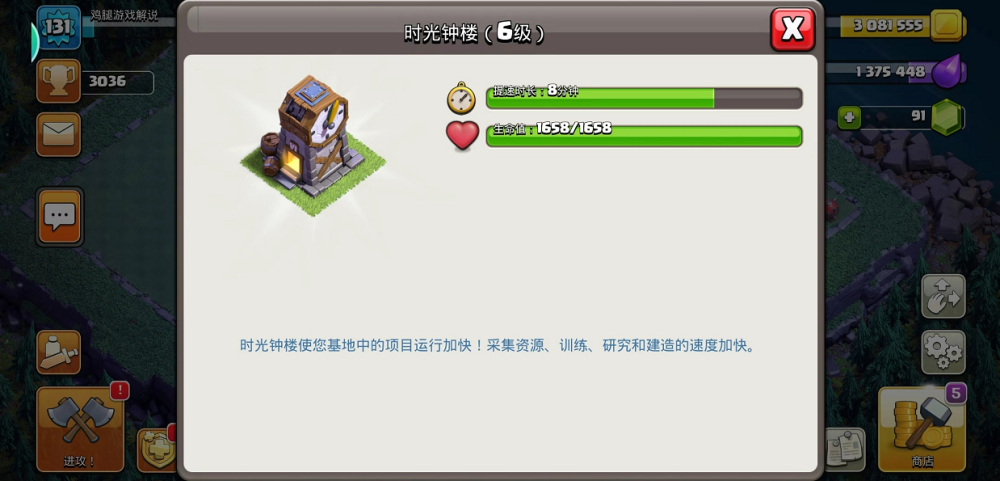Open the army overview sword icon
Viewport: 1000px width, 481px height.
(59, 352)
